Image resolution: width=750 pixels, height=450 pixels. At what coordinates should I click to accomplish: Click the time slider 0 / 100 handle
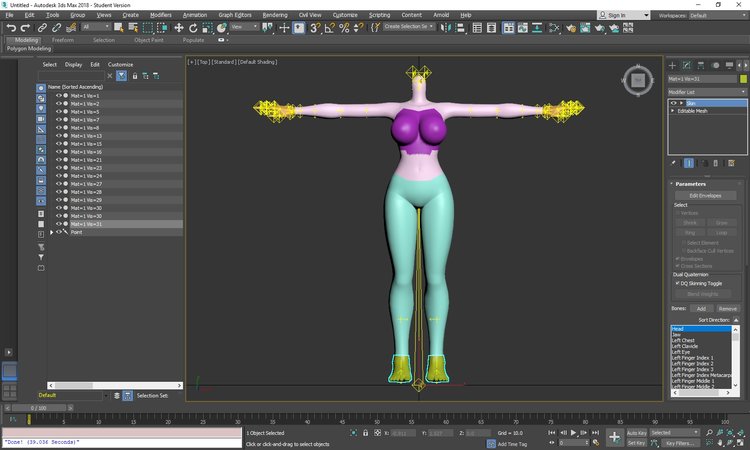pyautogui.click(x=39, y=408)
